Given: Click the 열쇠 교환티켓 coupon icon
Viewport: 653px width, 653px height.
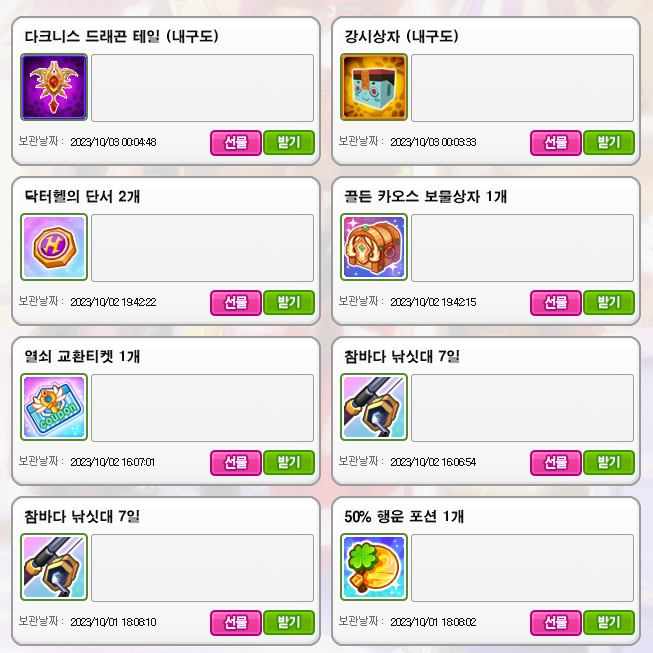Looking at the screenshot, I should (x=54, y=407).
